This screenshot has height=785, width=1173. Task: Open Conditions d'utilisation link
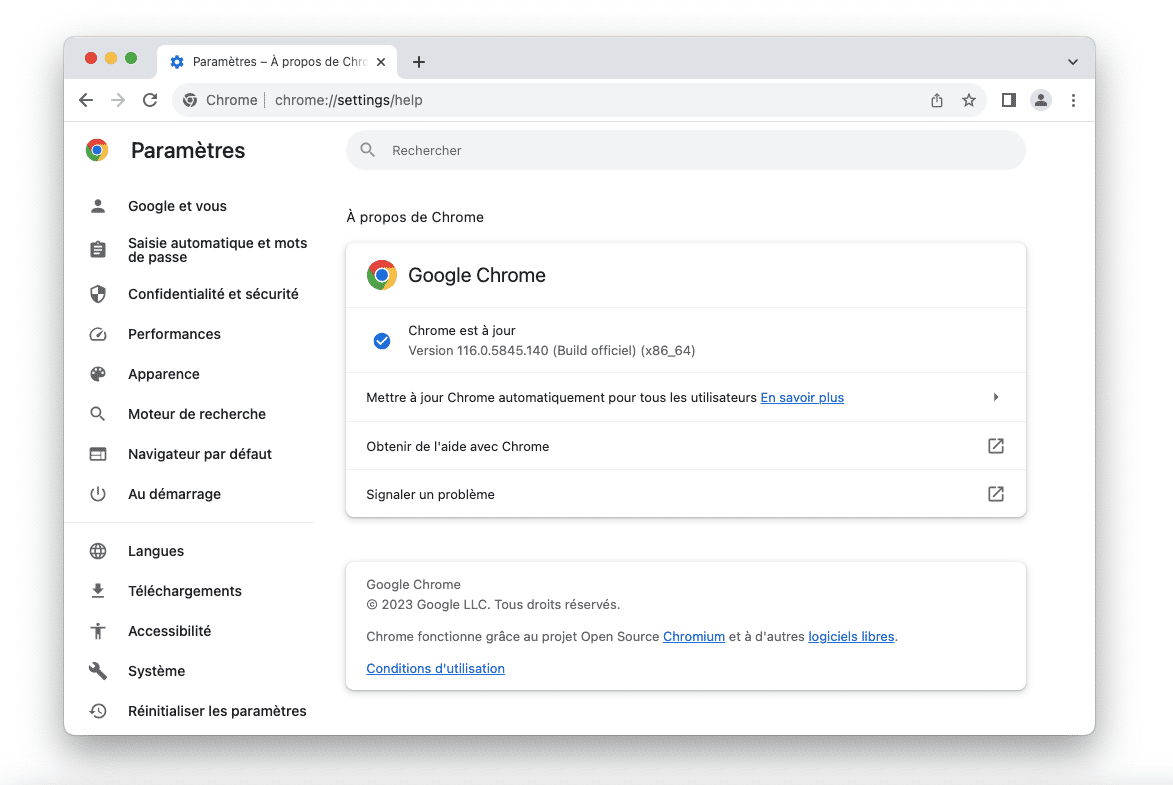(x=435, y=668)
